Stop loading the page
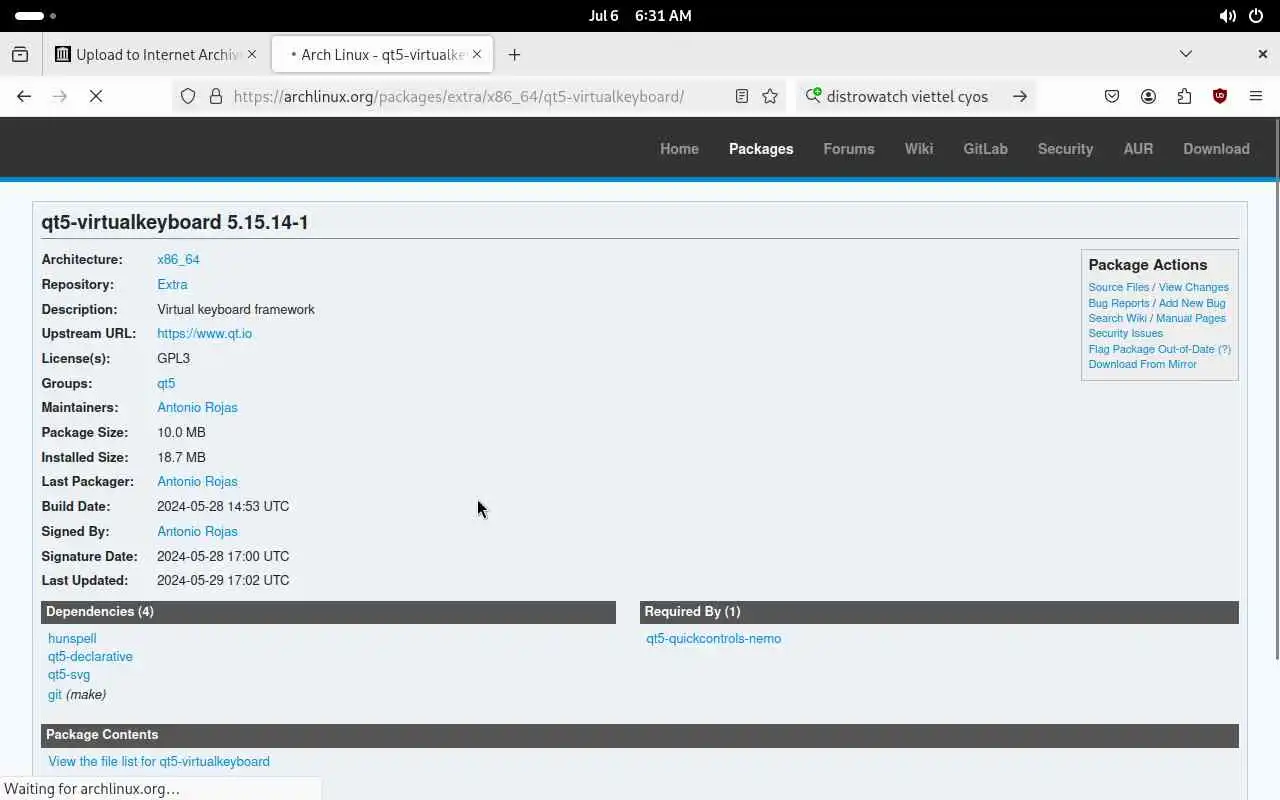1280x800 pixels. point(95,96)
